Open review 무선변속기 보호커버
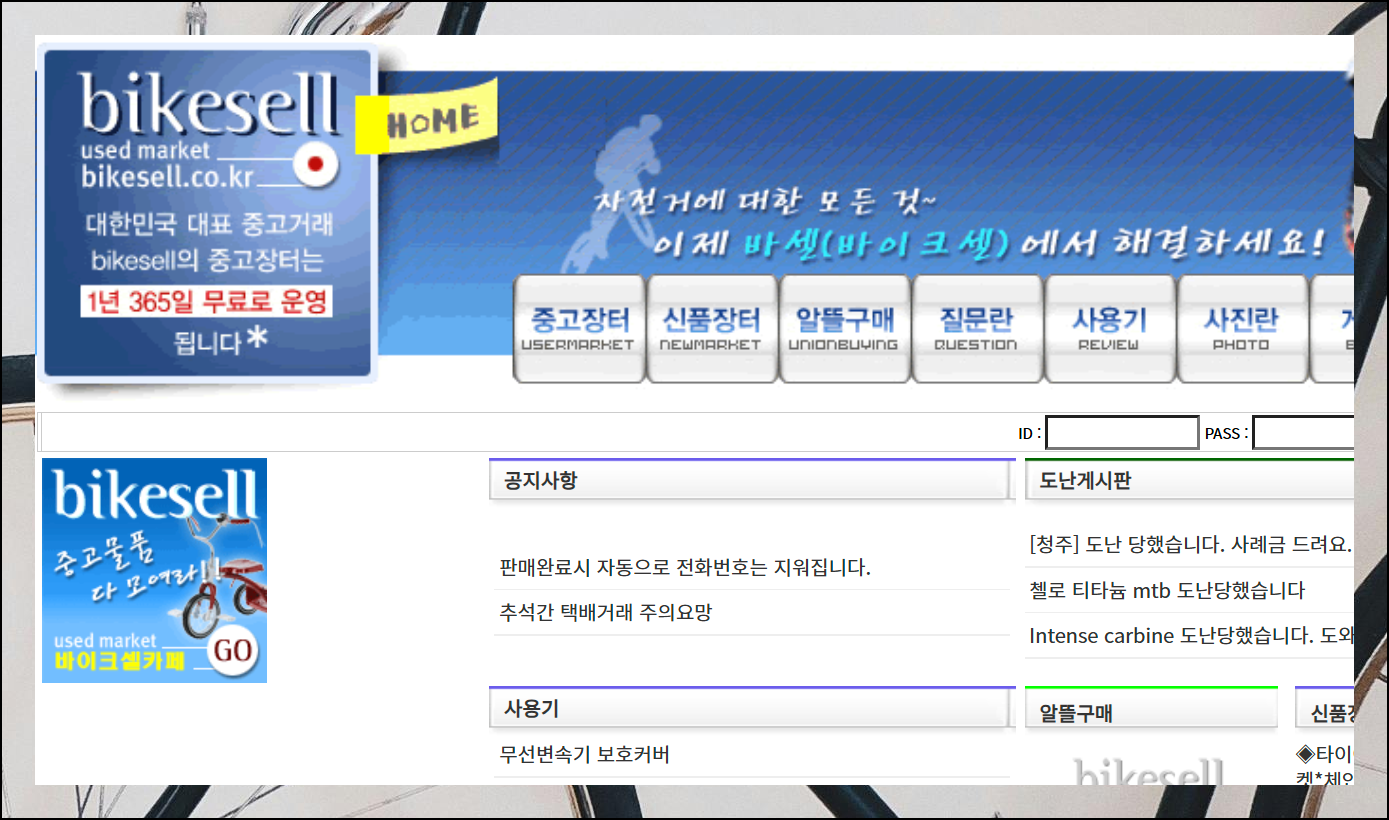Viewport: 1389px width, 820px height. tap(584, 754)
